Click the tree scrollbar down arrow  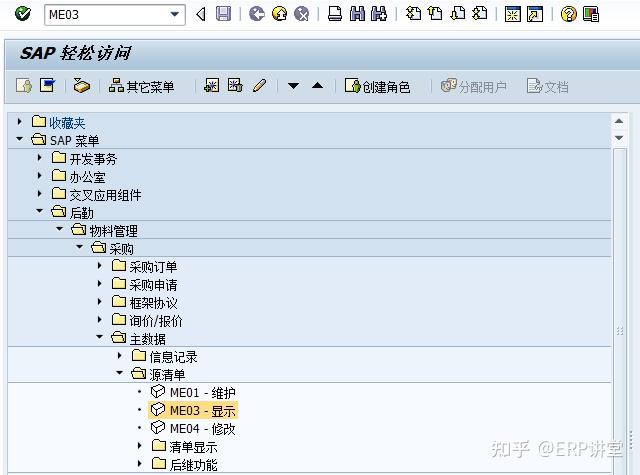click(619, 138)
